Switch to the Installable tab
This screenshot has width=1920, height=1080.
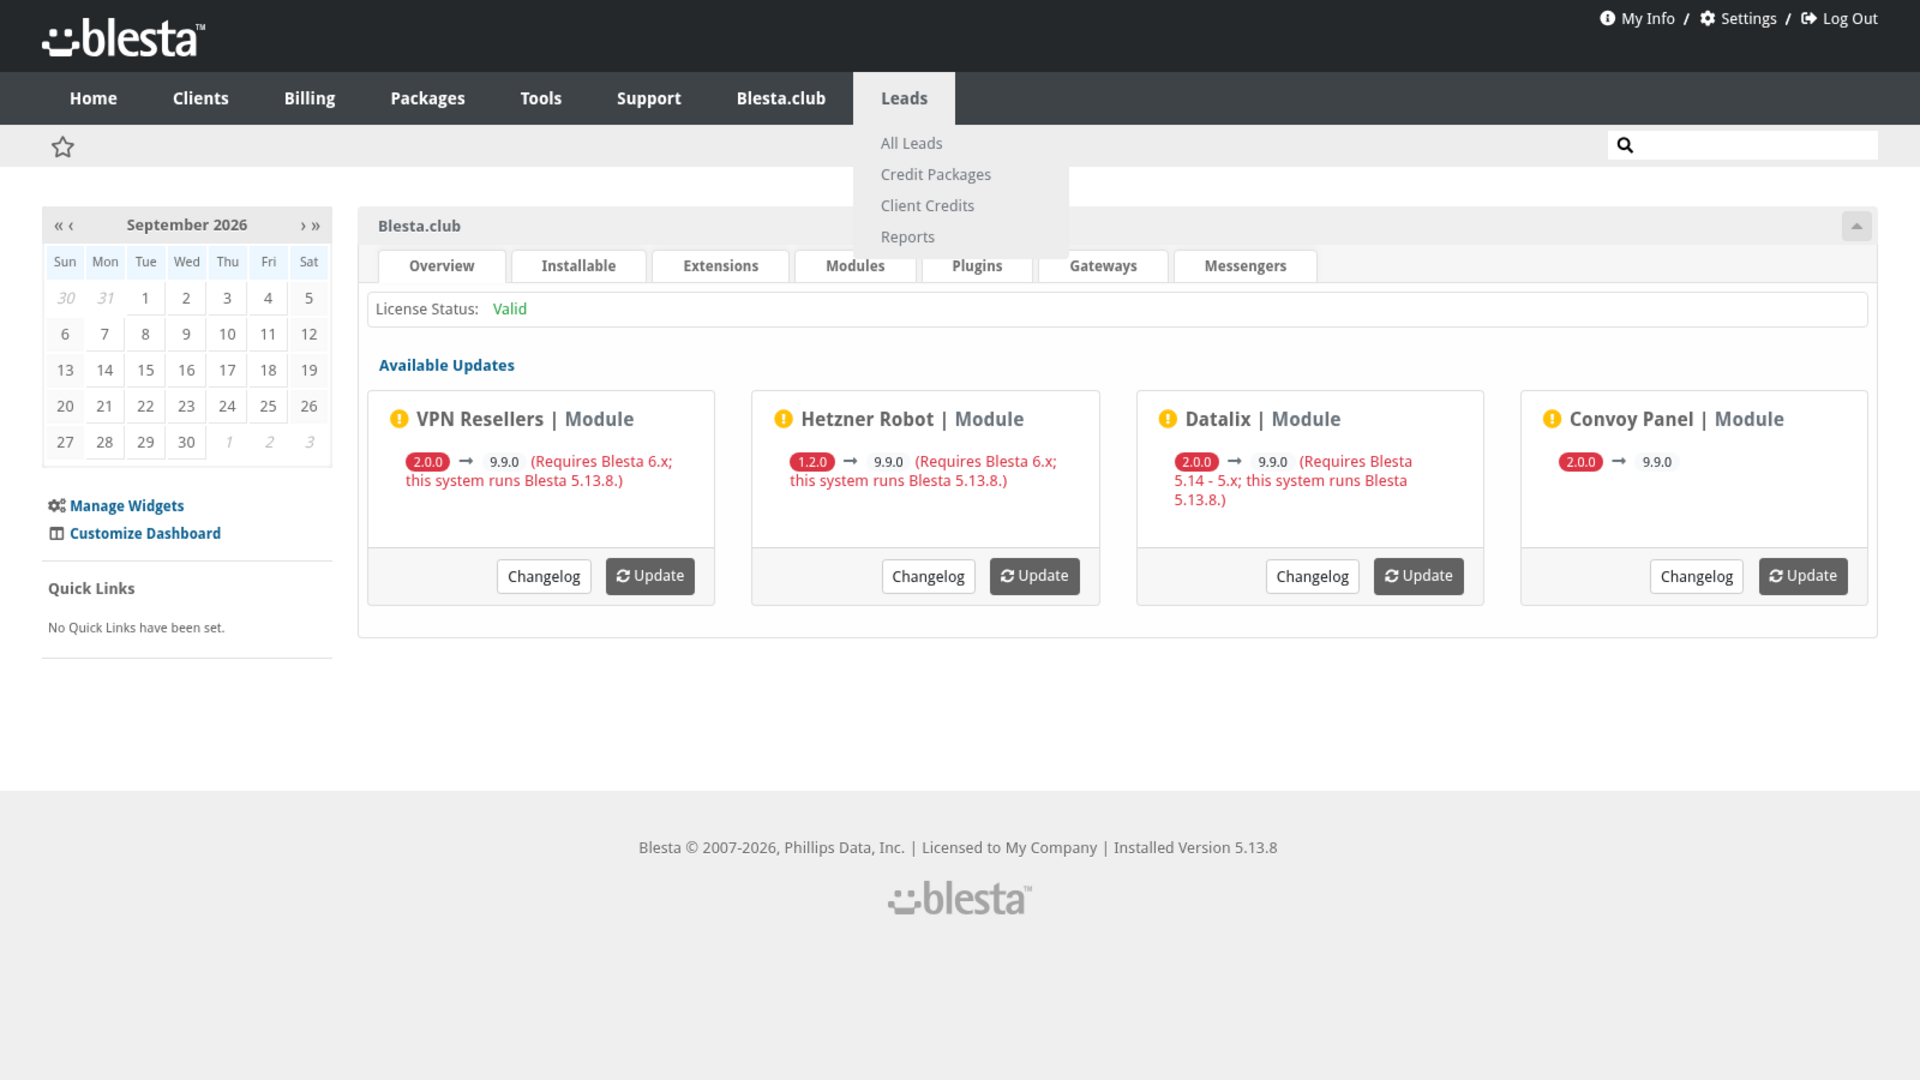[578, 266]
